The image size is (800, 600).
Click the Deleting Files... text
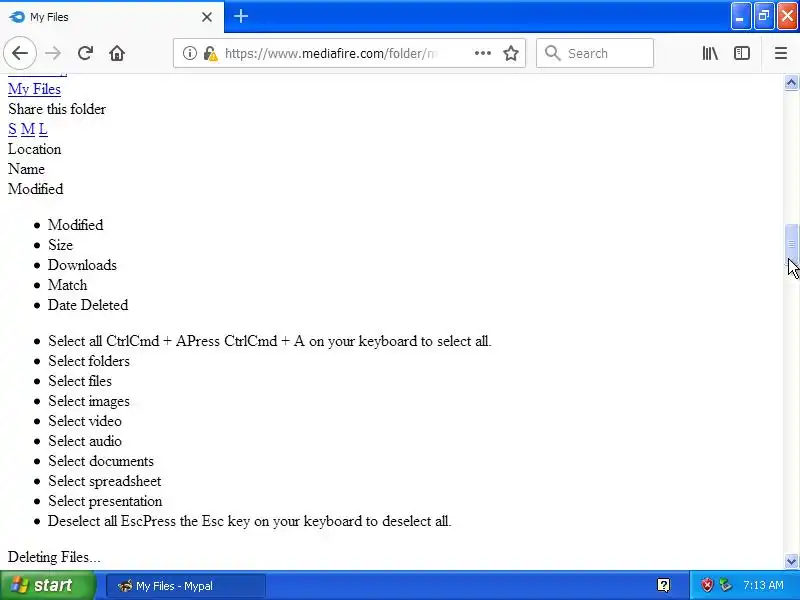point(54,557)
